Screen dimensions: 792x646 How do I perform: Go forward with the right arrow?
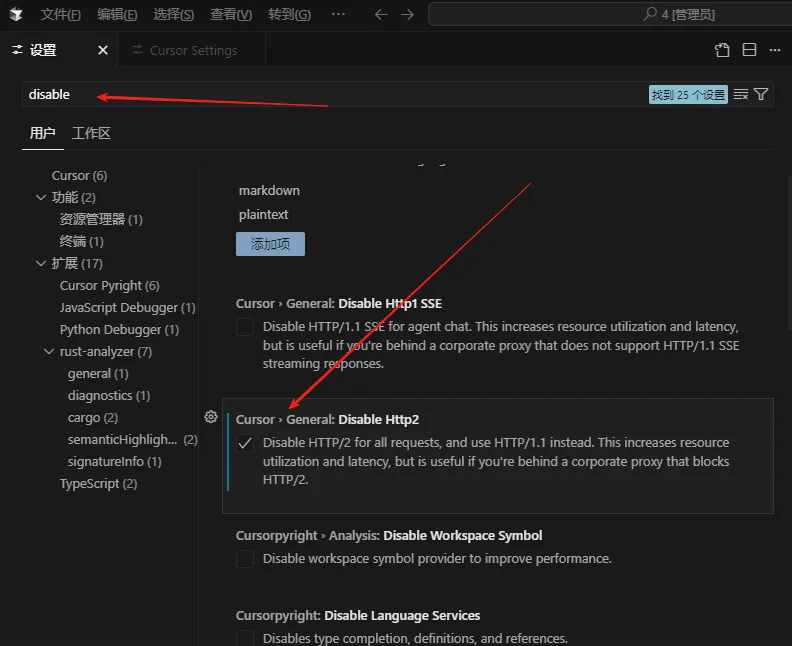pos(408,15)
